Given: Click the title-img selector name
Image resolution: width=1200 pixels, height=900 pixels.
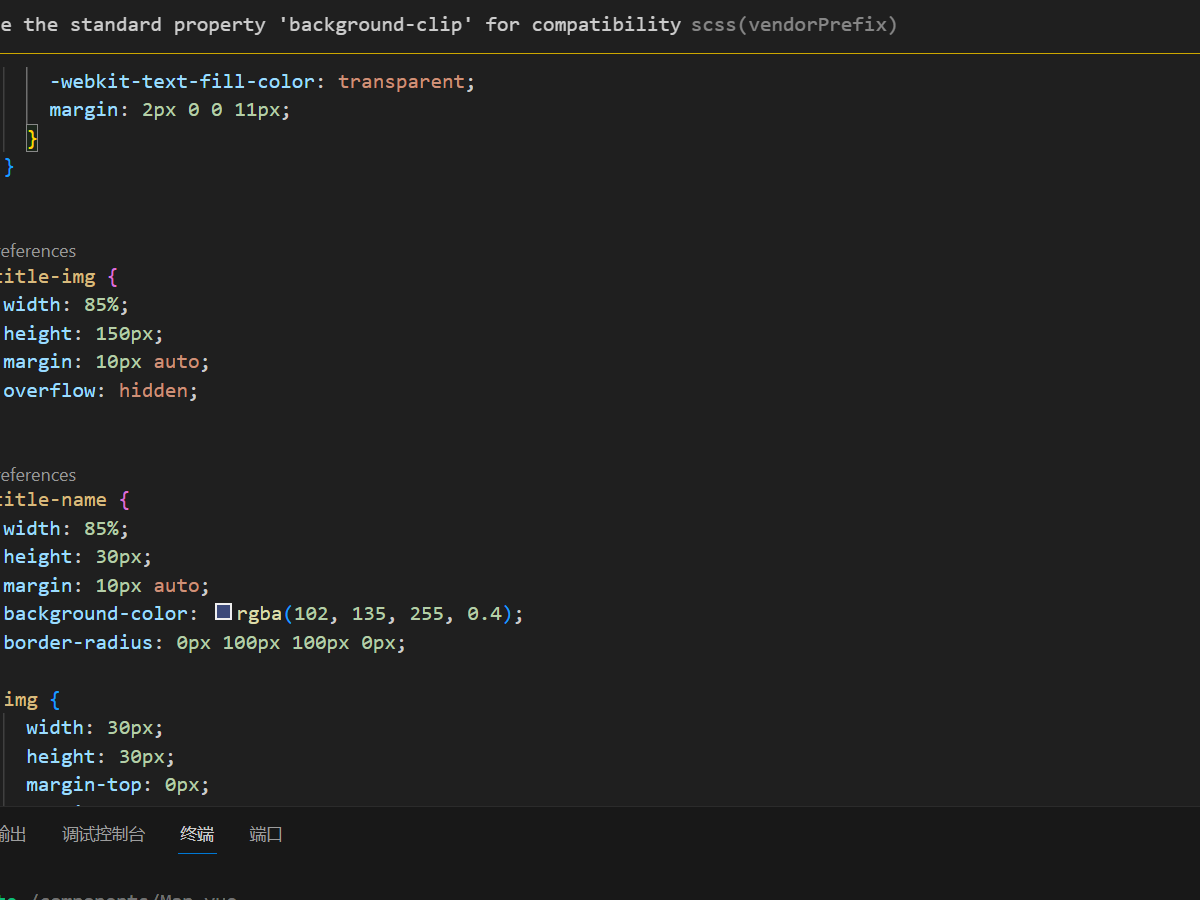Looking at the screenshot, I should (x=46, y=276).
